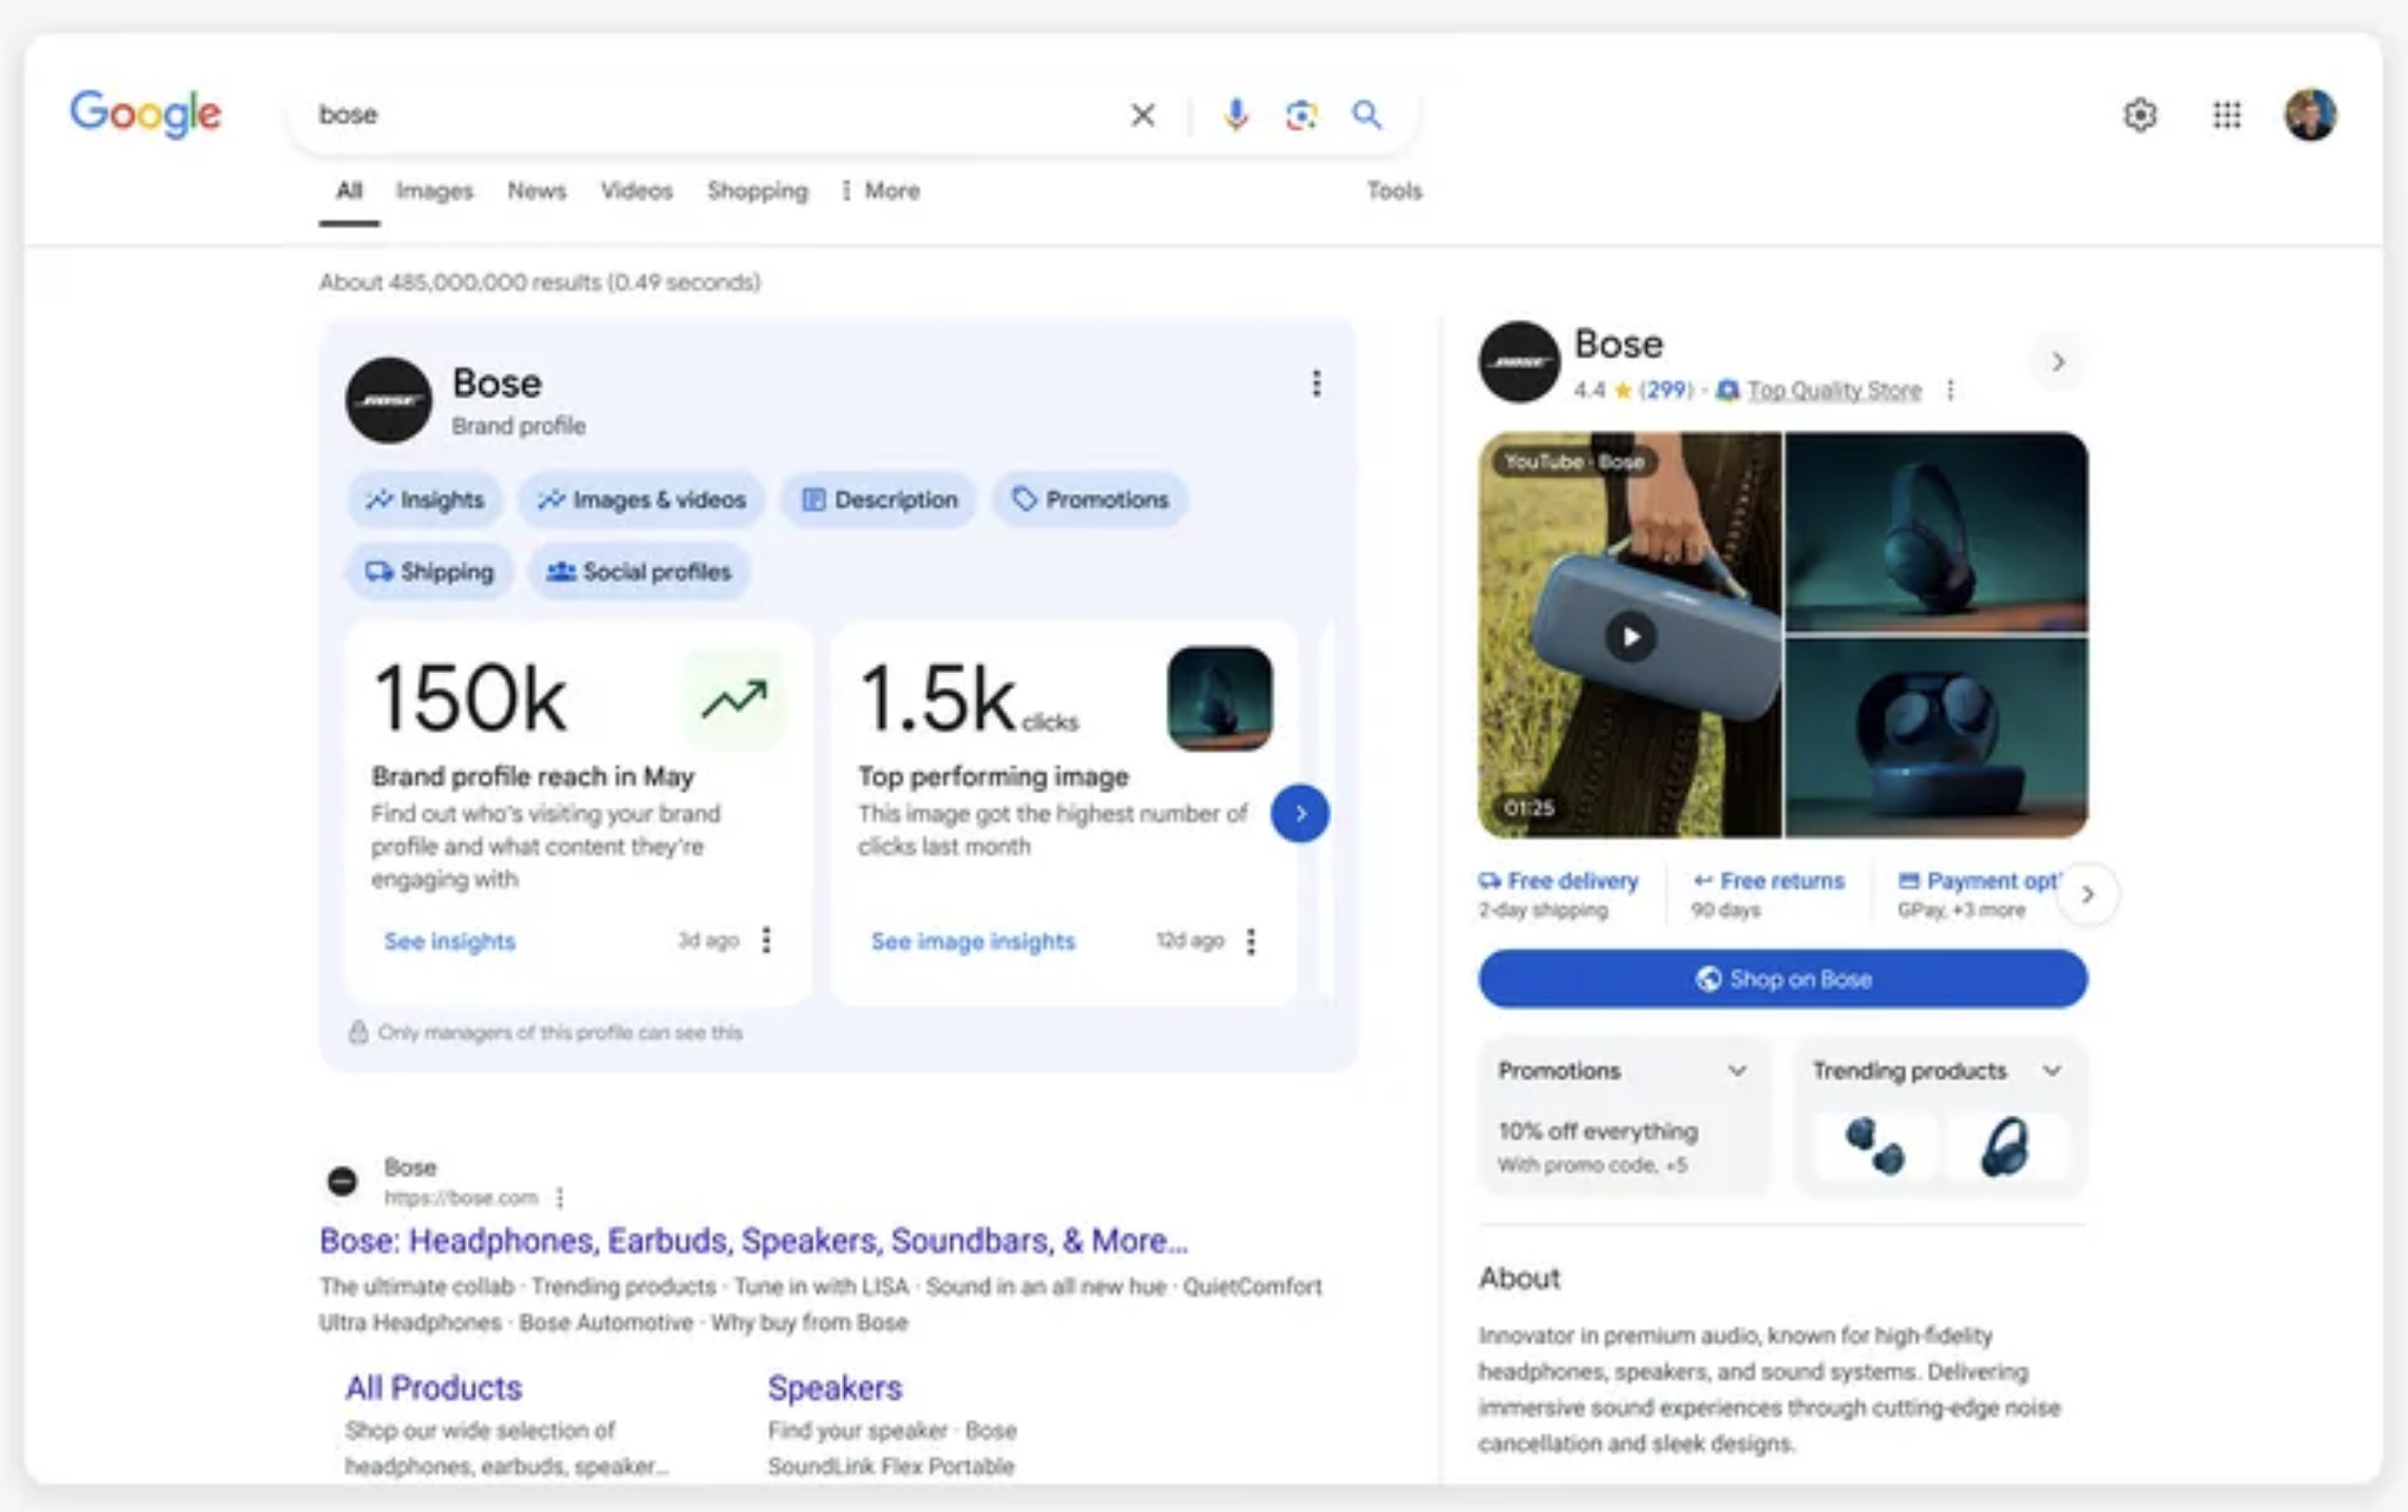This screenshot has width=2408, height=1512.
Task: Play the Bose YouTube video
Action: [x=1630, y=636]
